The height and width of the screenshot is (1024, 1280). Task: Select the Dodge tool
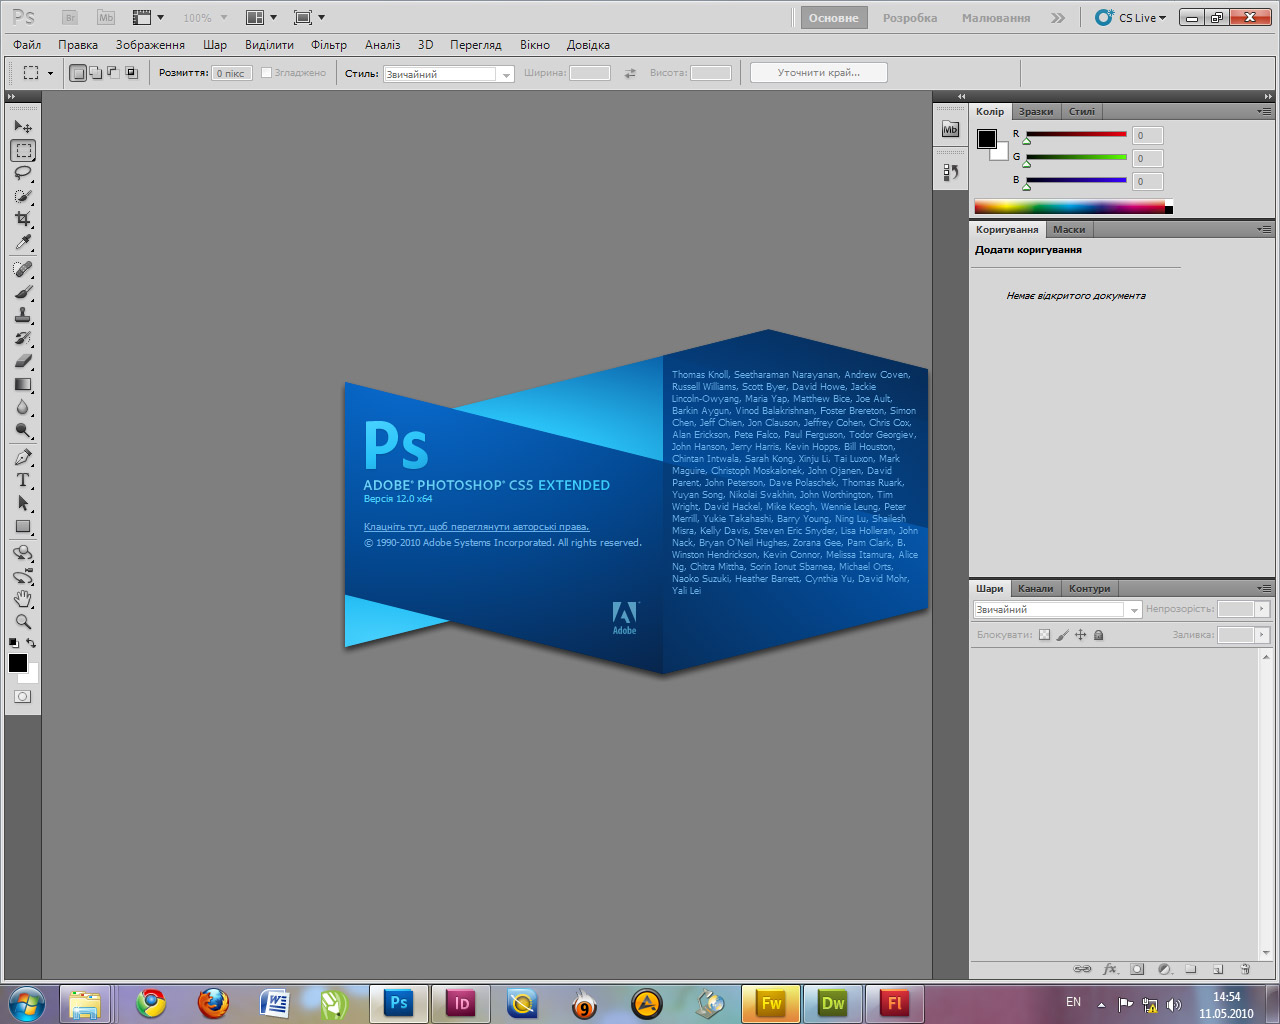tap(23, 430)
